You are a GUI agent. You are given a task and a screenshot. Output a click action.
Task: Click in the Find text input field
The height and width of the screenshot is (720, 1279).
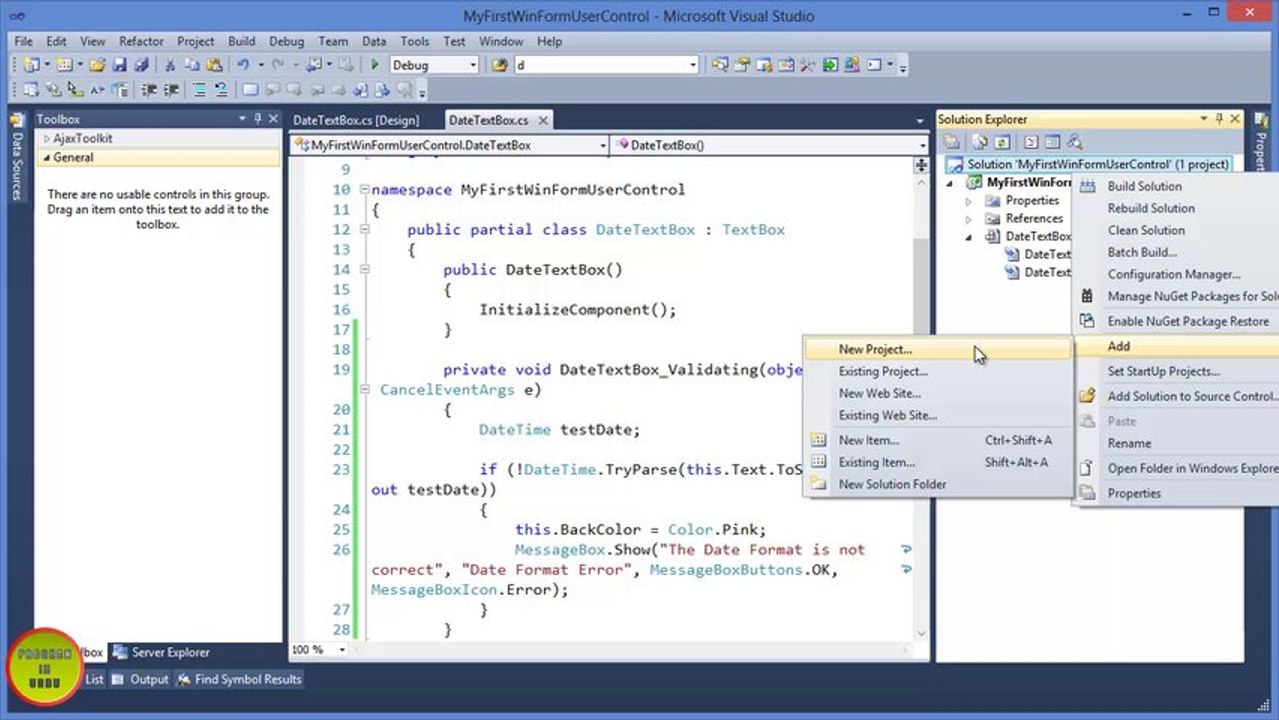point(600,65)
